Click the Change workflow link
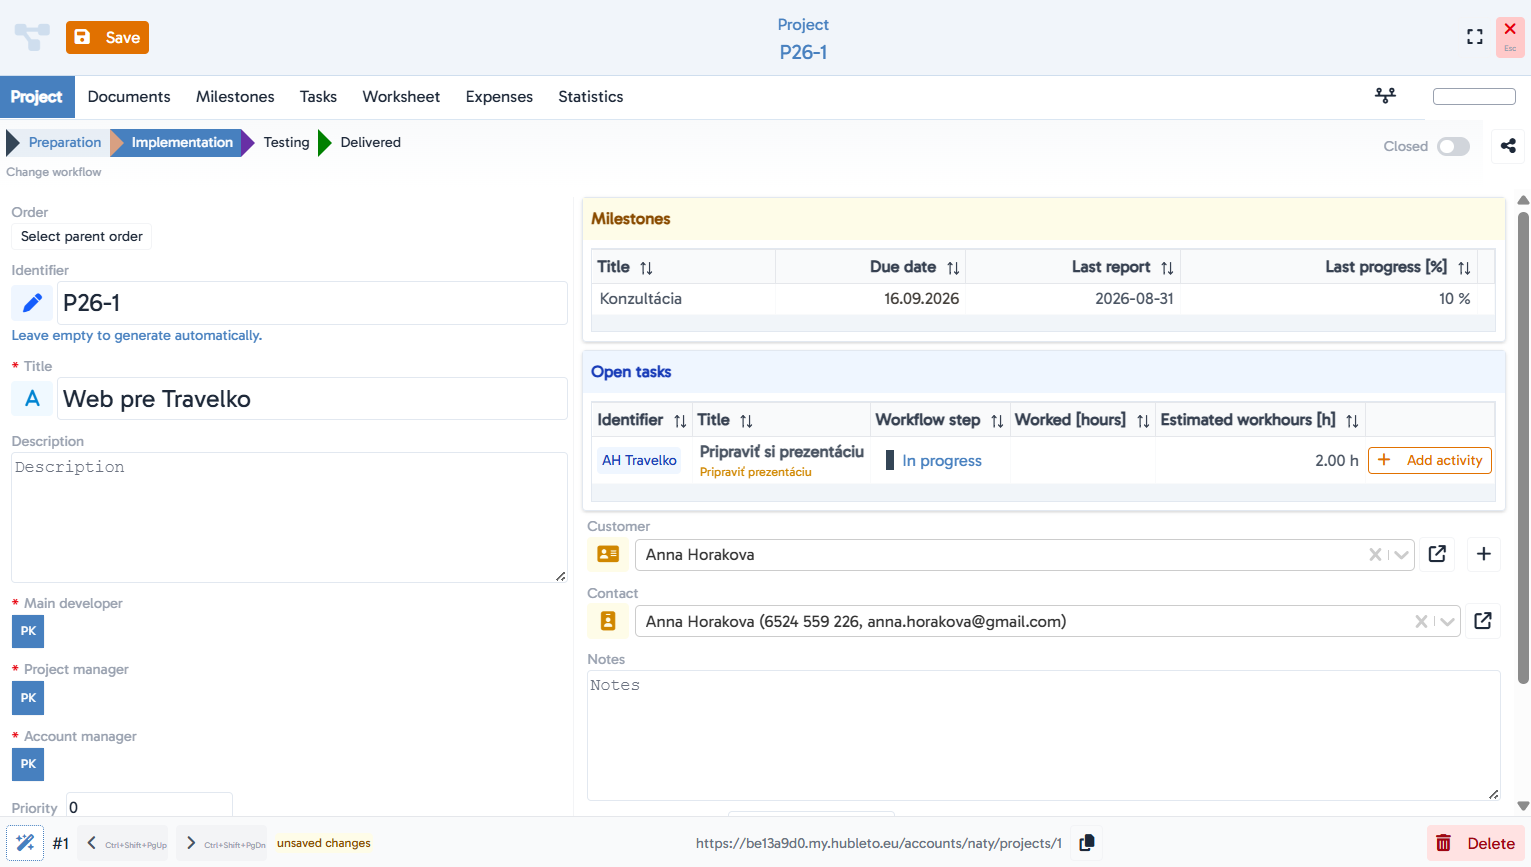The image size is (1531, 867). pos(54,172)
